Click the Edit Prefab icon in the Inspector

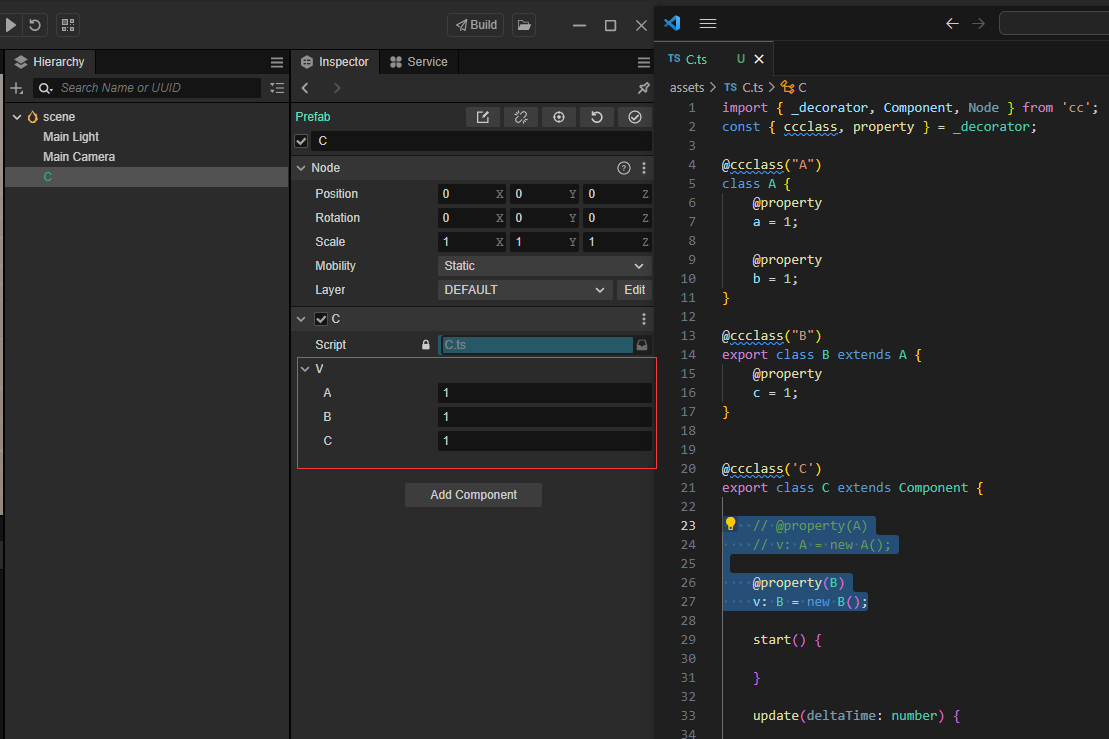pos(483,117)
